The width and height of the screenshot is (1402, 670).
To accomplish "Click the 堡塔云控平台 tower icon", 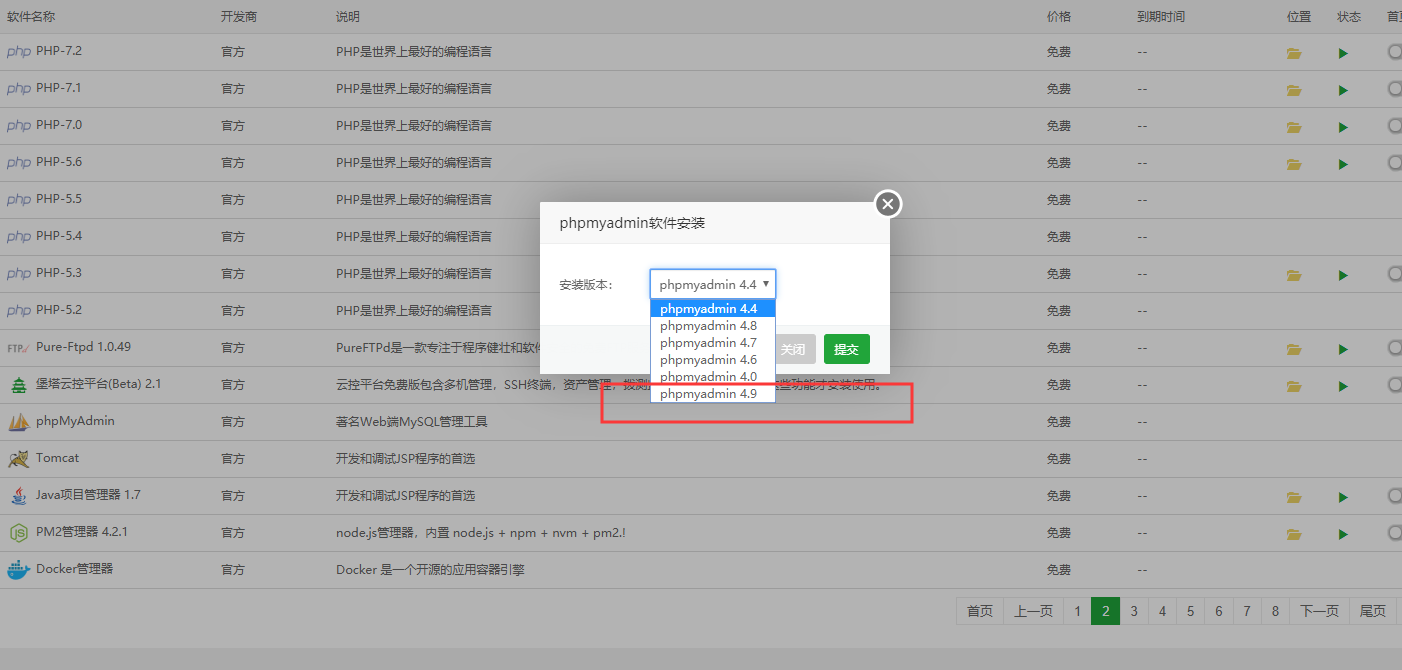I will (x=18, y=385).
